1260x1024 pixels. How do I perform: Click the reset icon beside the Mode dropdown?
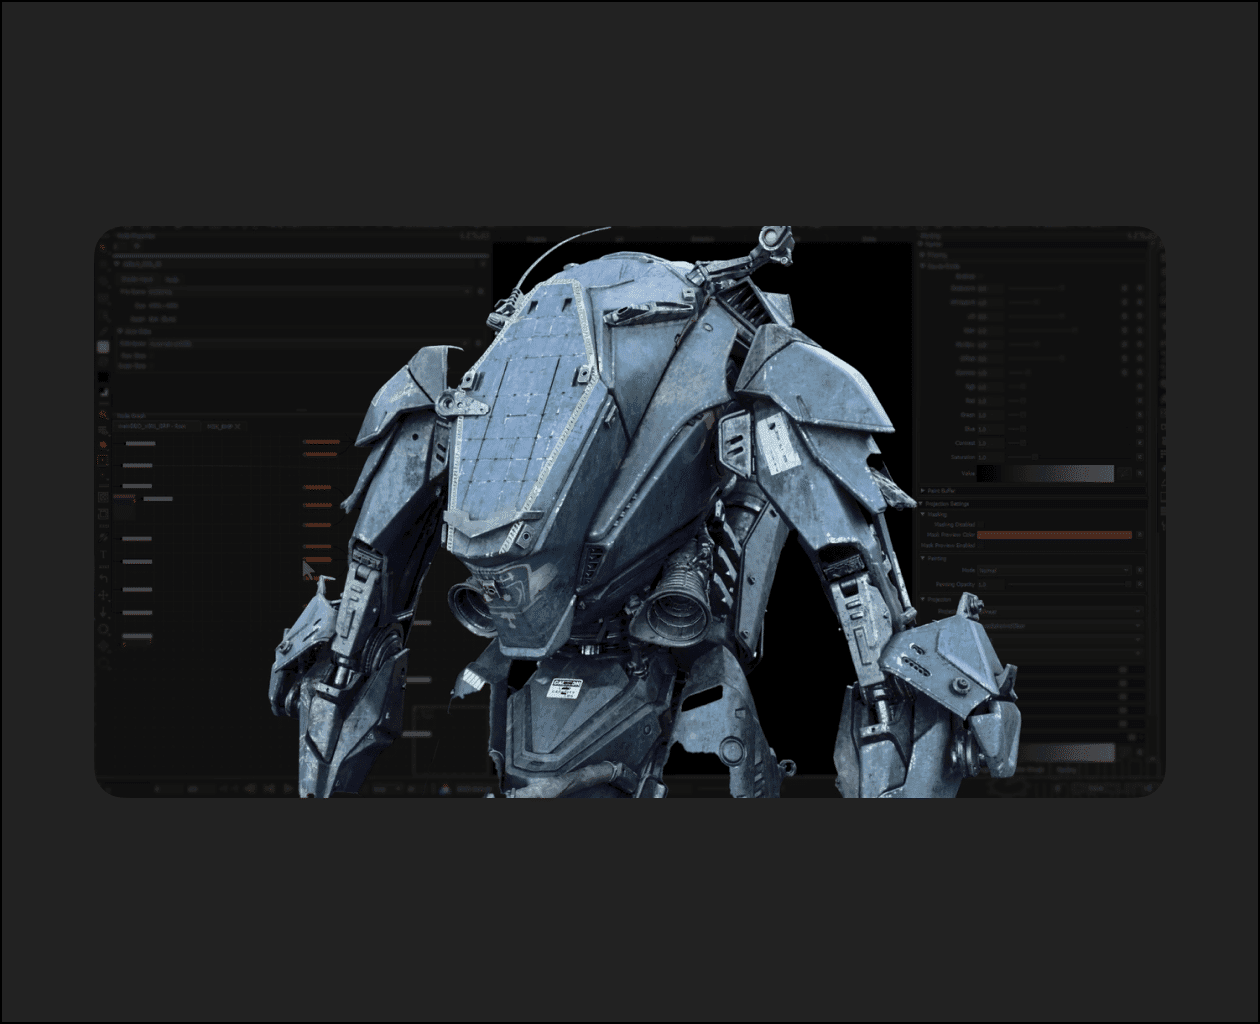[x=1139, y=570]
